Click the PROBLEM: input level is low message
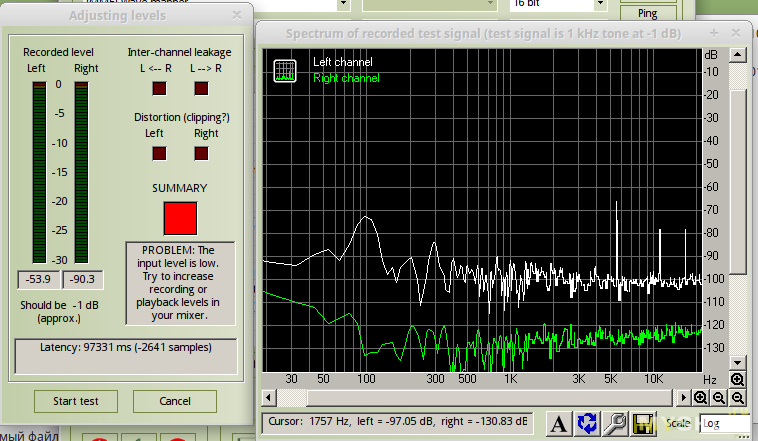The height and width of the screenshot is (441, 758). pos(180,283)
